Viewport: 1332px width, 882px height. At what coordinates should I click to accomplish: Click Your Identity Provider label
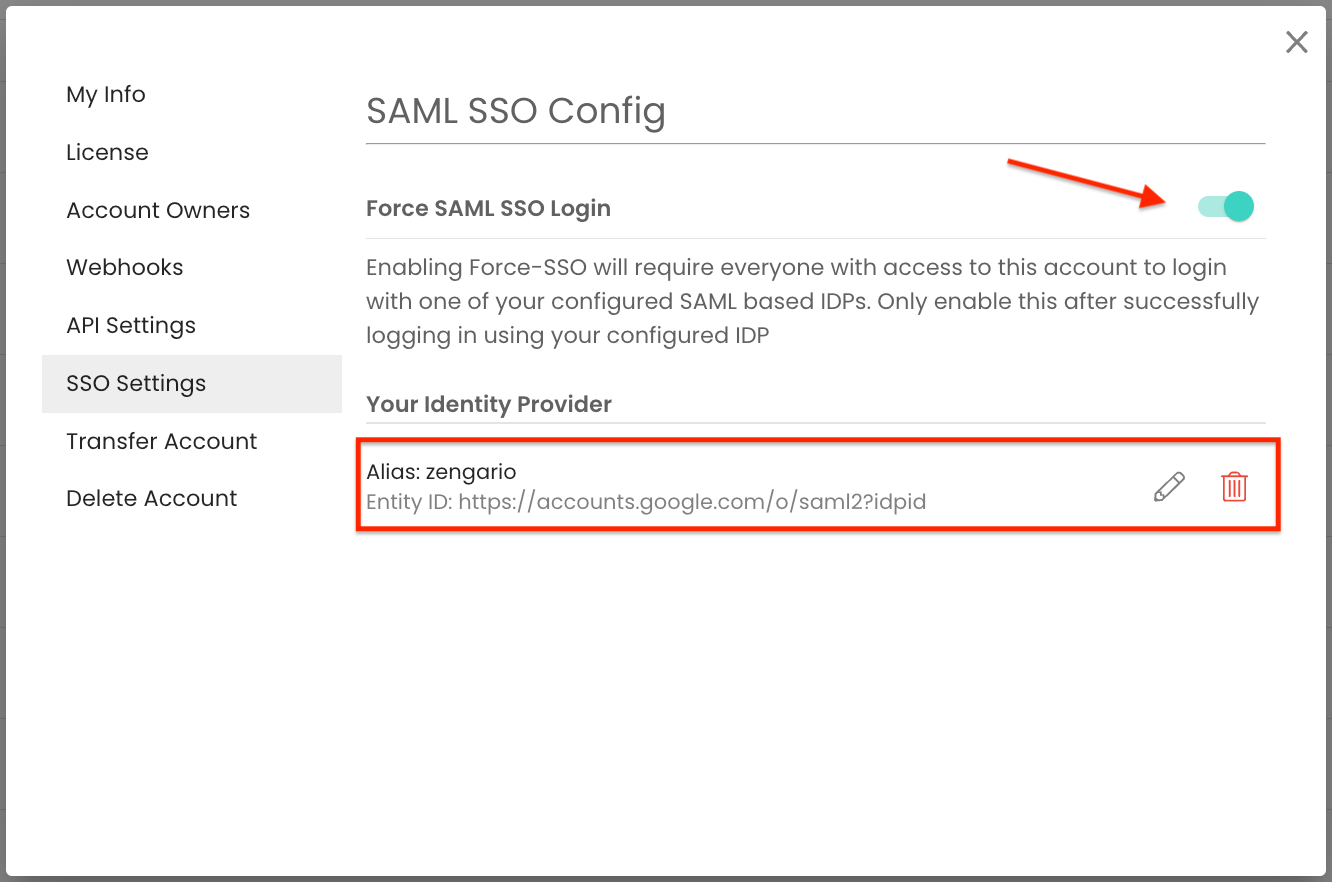pyautogui.click(x=488, y=404)
